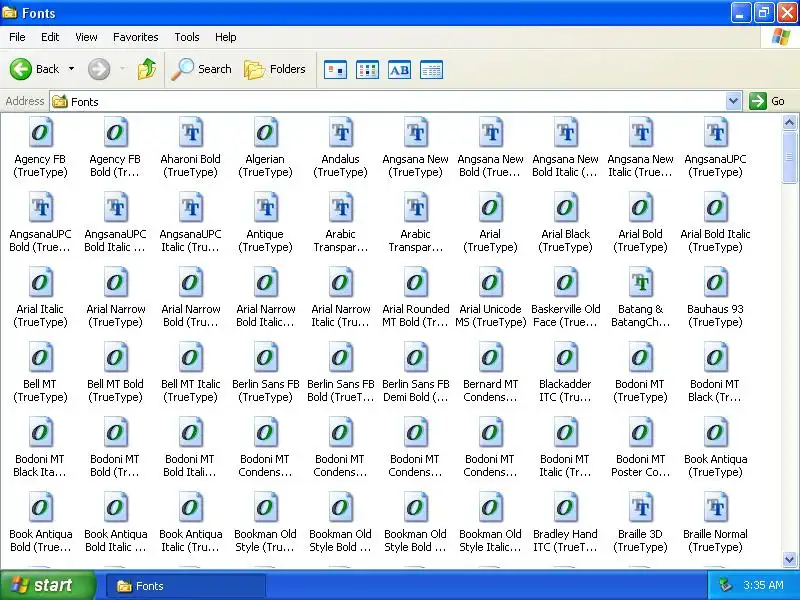Select the Braille 3D font icon
Image resolution: width=800 pixels, height=600 pixels.
point(640,508)
